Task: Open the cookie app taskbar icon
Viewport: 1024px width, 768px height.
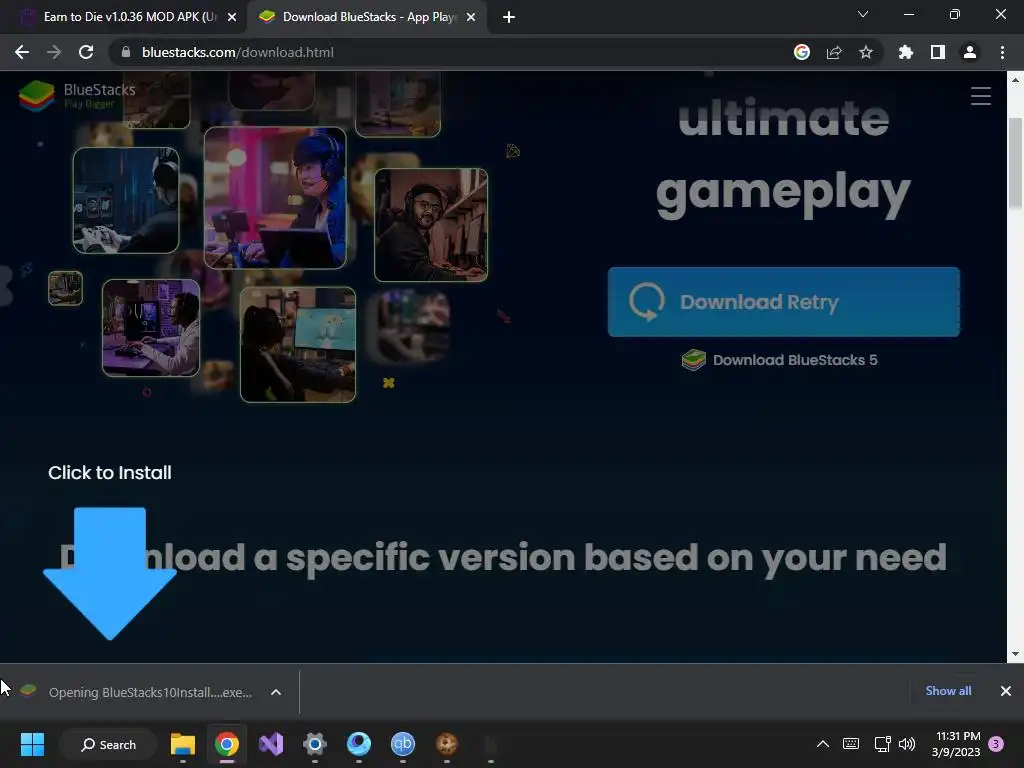Action: point(447,744)
